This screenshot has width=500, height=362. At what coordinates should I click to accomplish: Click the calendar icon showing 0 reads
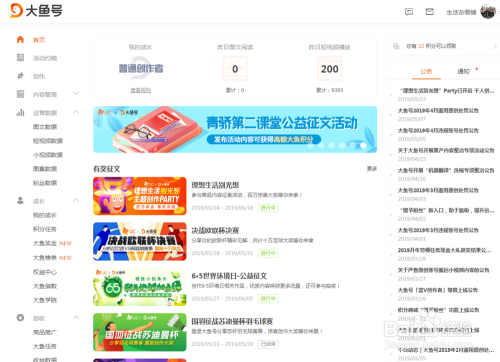(235, 68)
